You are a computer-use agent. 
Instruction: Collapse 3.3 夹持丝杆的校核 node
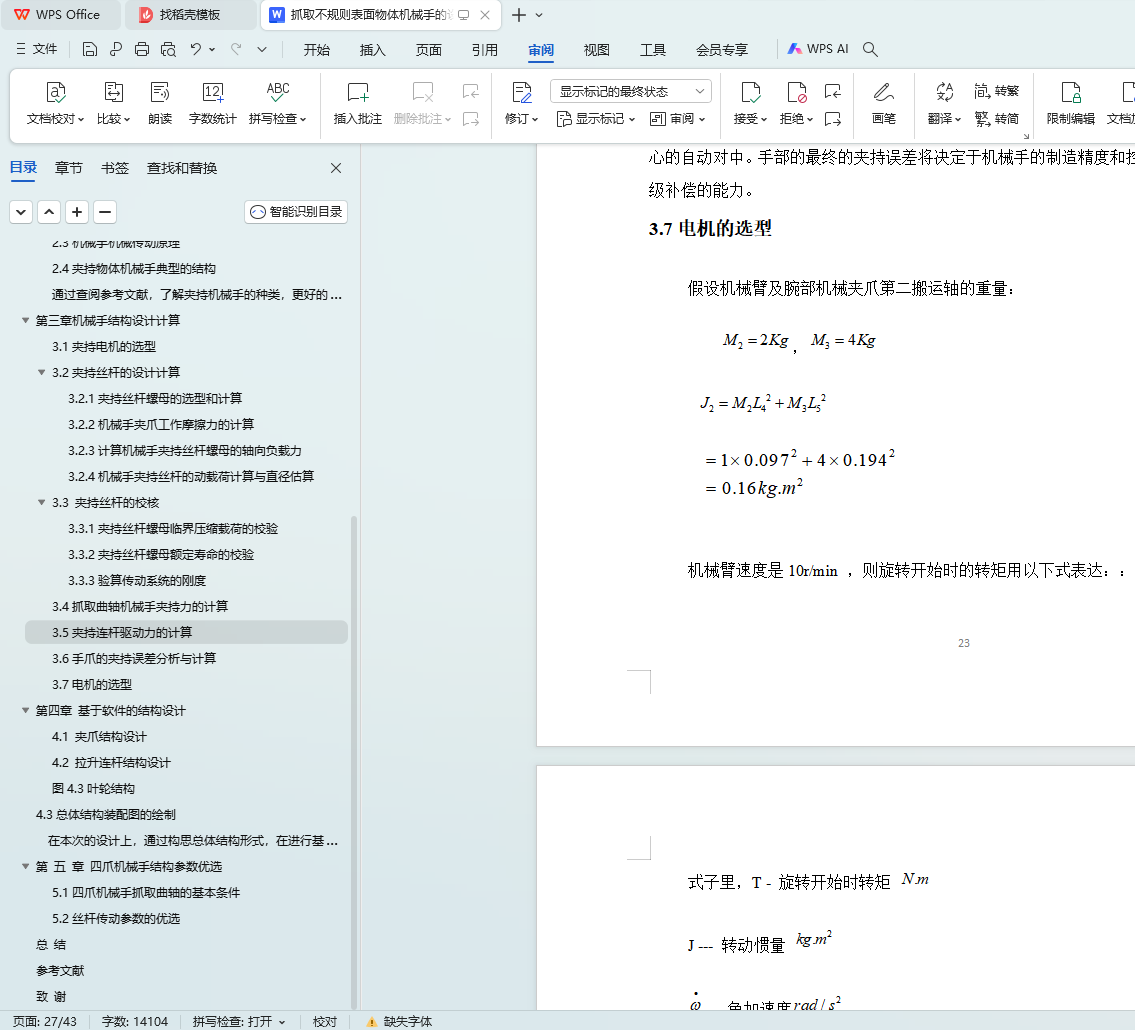41,502
